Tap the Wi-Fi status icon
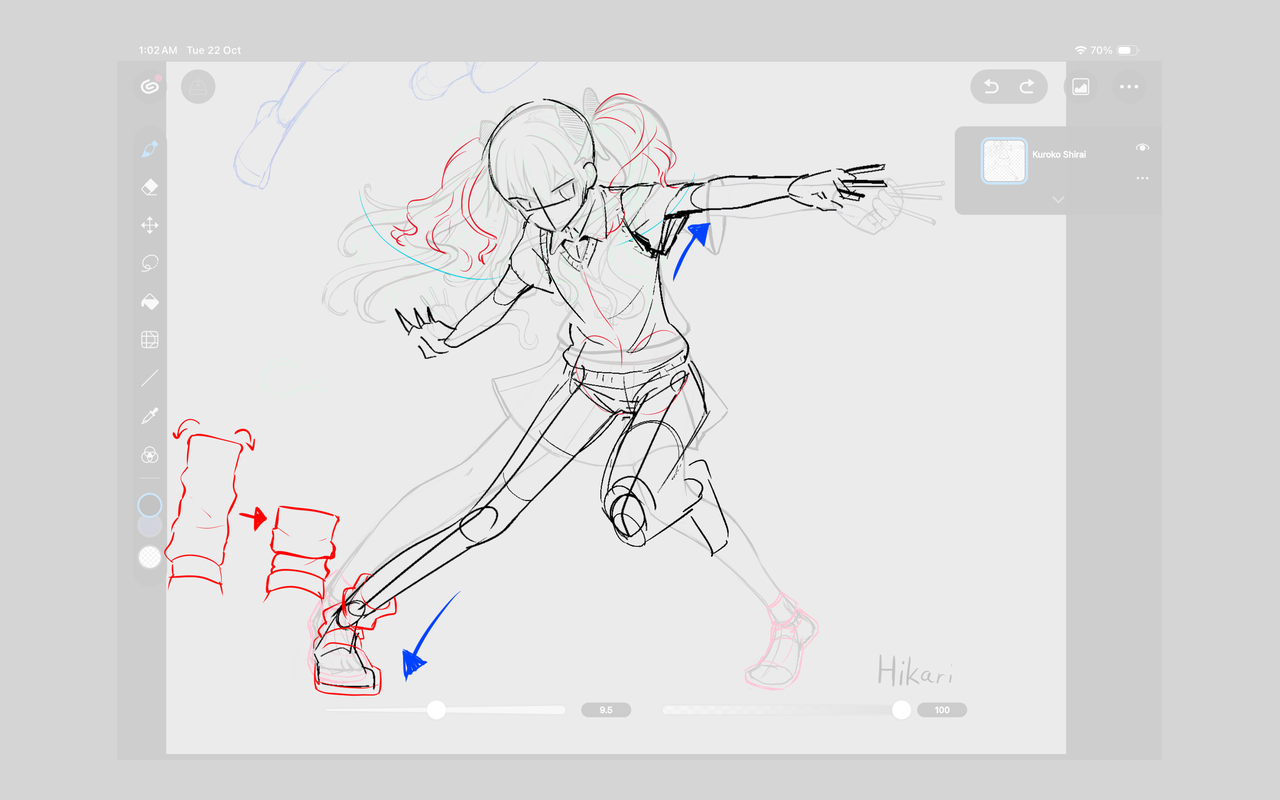 (1080, 50)
